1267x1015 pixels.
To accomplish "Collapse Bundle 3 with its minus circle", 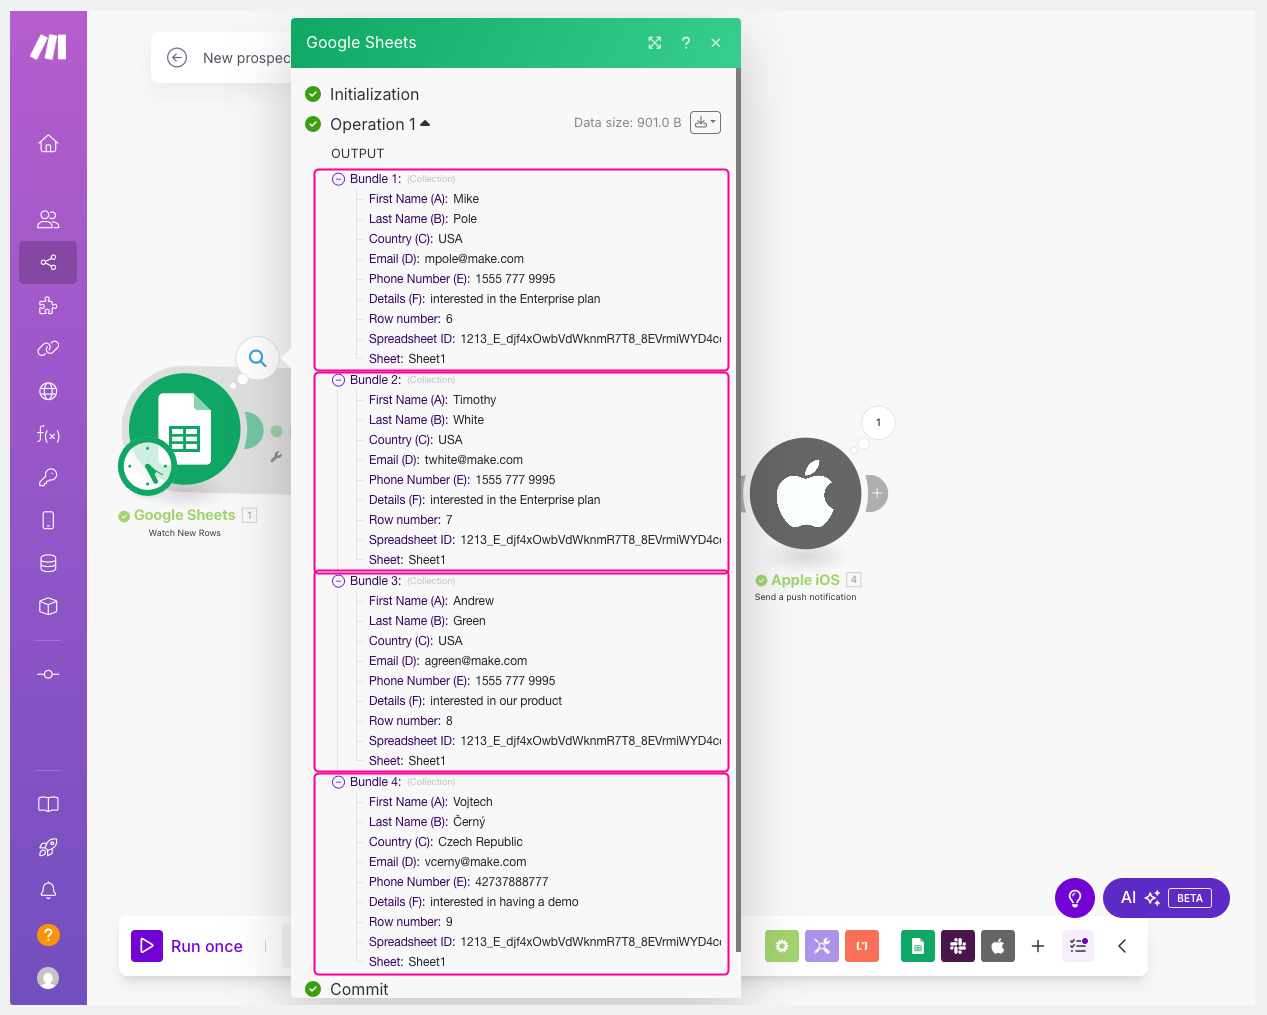I will [x=338, y=581].
